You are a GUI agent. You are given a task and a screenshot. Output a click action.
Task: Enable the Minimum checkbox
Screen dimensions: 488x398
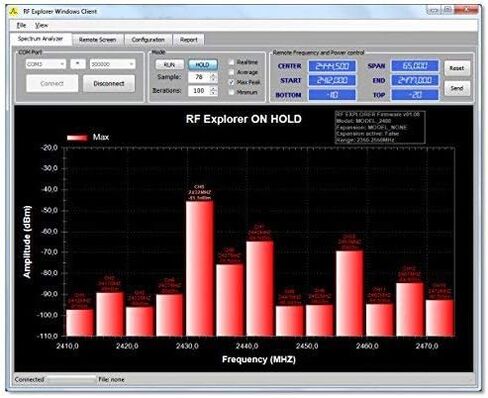tap(231, 92)
